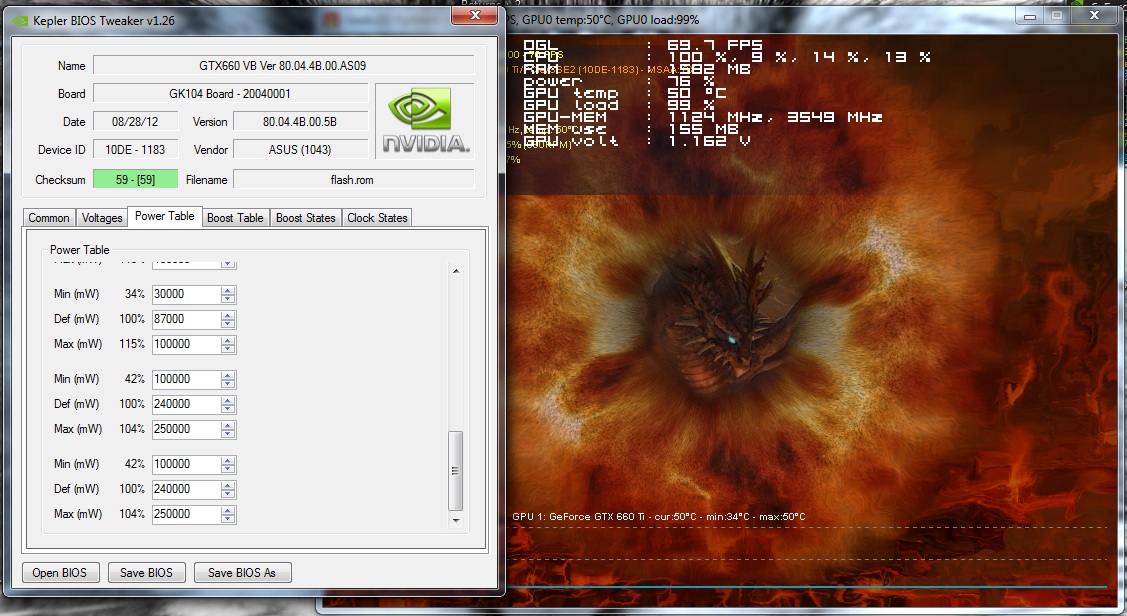The image size is (1127, 616).
Task: Click the scroll down arrow in Power Table
Action: pyautogui.click(x=456, y=520)
